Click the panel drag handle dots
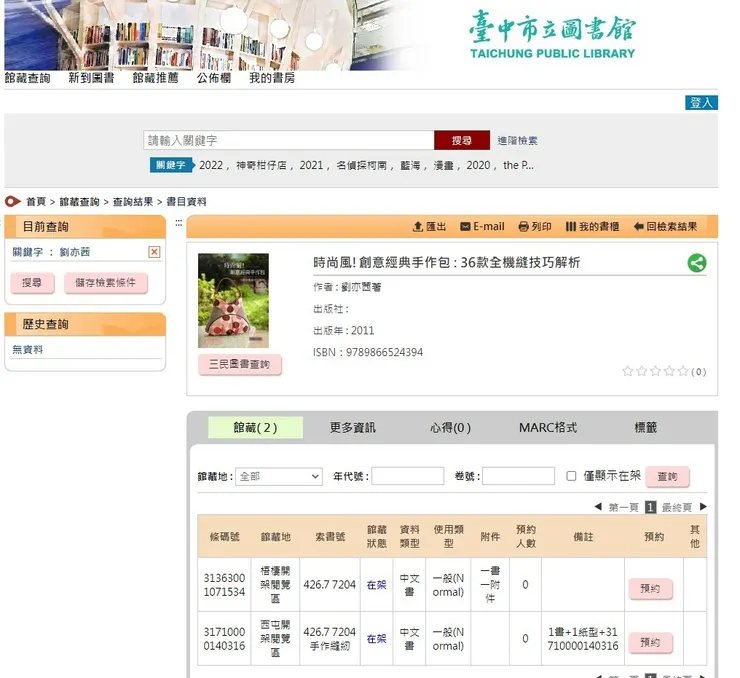740x678 pixels. (x=178, y=223)
